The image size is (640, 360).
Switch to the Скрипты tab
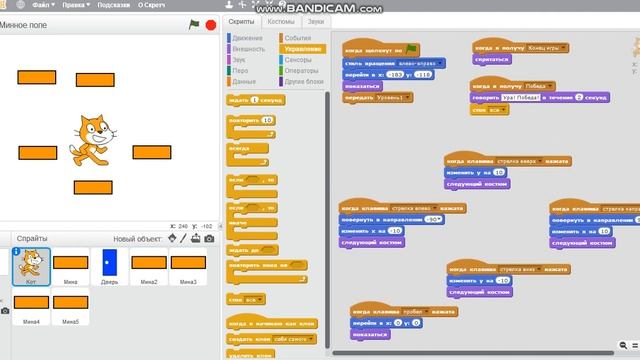[x=241, y=22]
